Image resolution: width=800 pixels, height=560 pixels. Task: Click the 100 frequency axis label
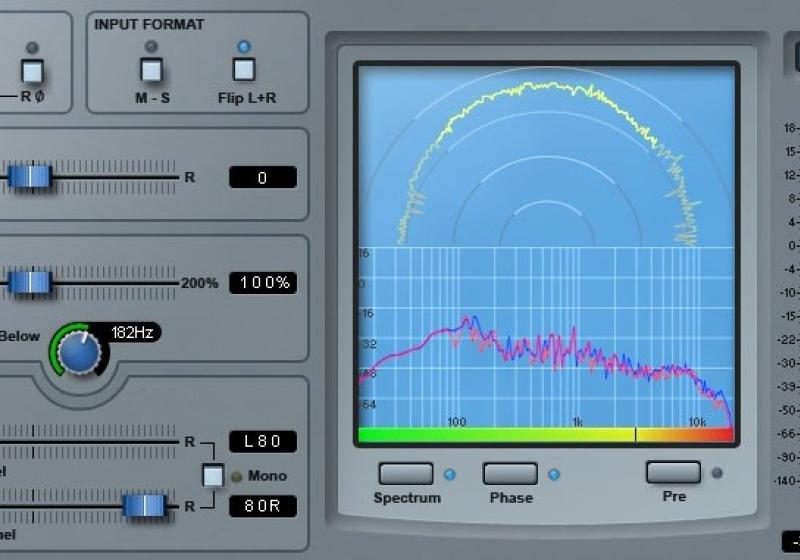pos(457,422)
